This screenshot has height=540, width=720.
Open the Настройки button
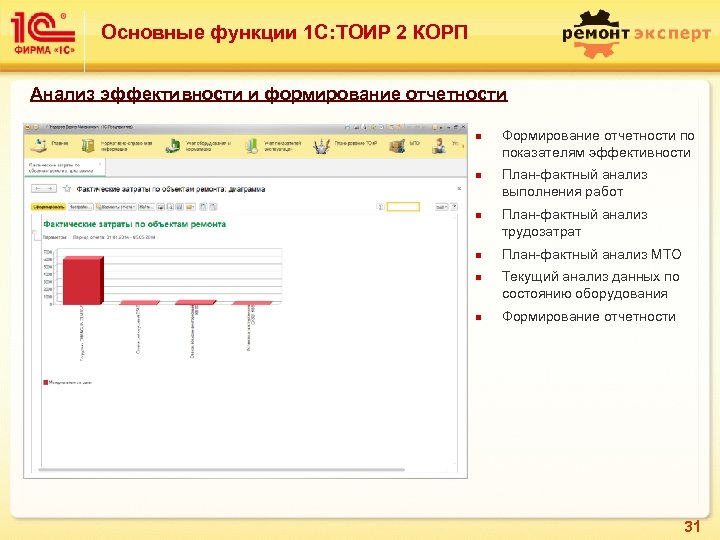tap(81, 207)
